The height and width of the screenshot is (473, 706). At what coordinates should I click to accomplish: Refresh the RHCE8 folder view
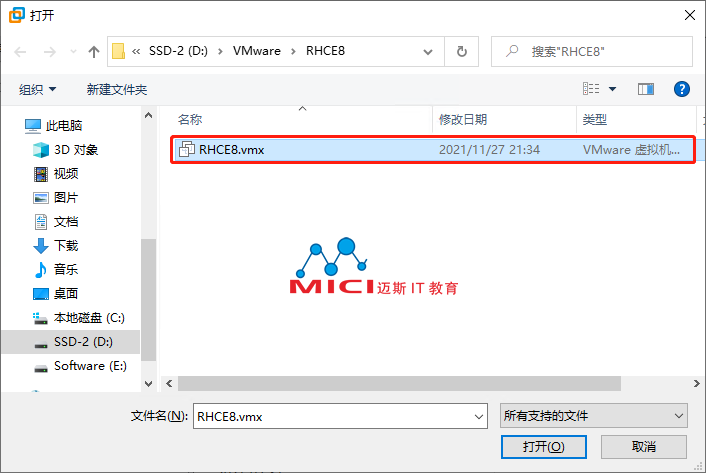coord(462,52)
